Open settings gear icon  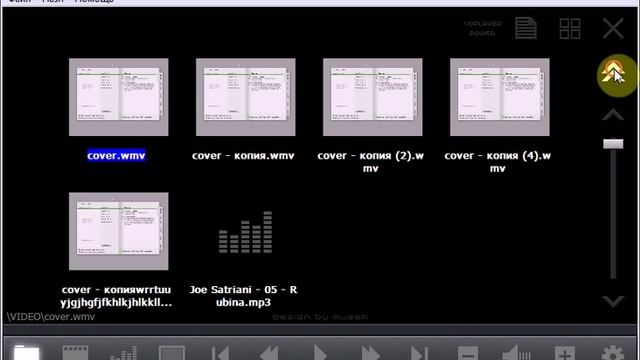click(x=613, y=353)
